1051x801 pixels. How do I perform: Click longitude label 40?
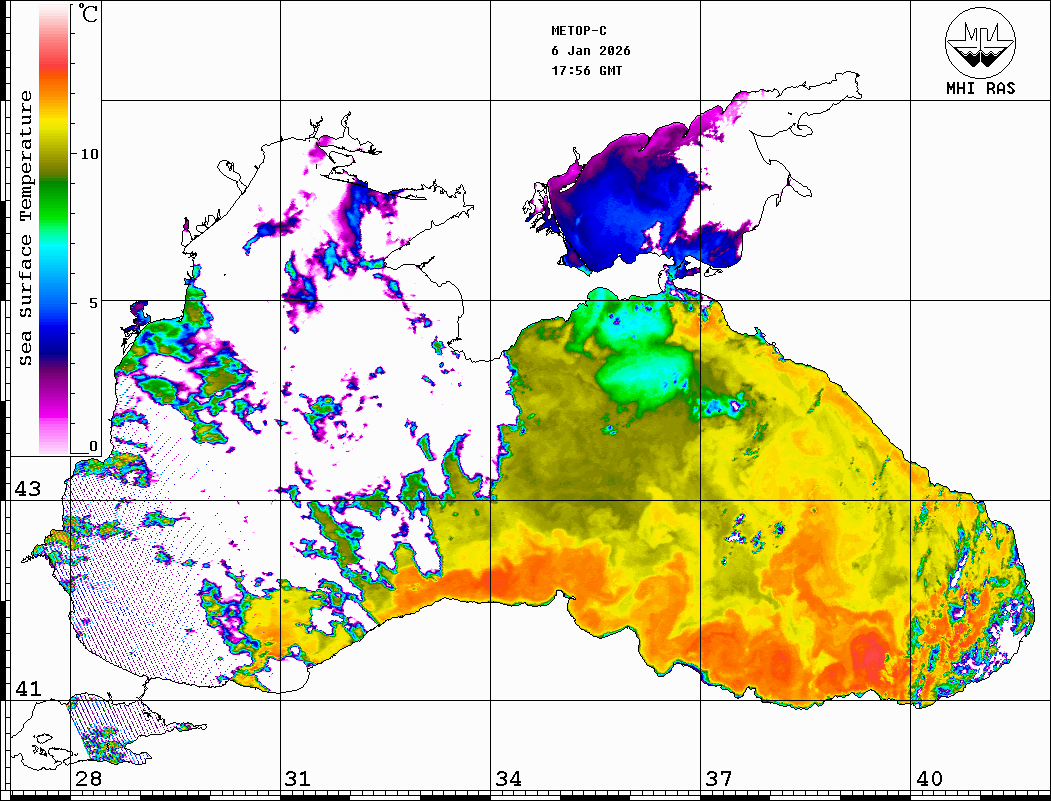(x=929, y=779)
